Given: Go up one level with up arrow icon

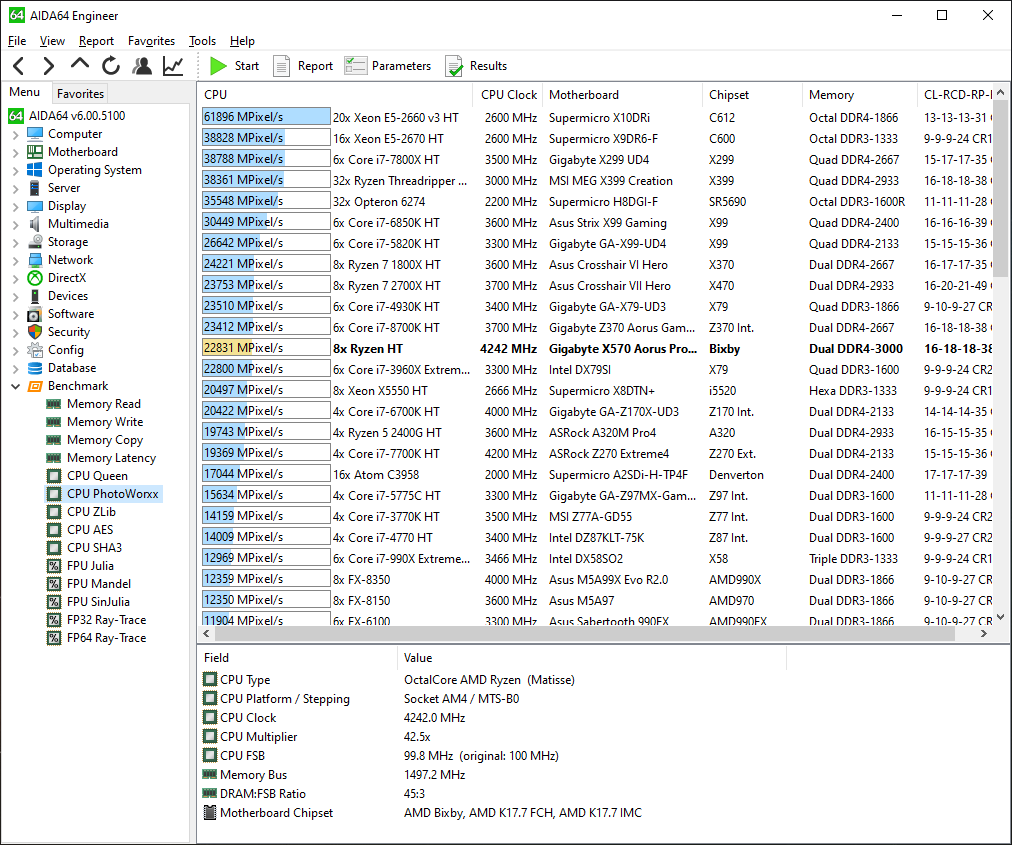Looking at the screenshot, I should click(79, 65).
